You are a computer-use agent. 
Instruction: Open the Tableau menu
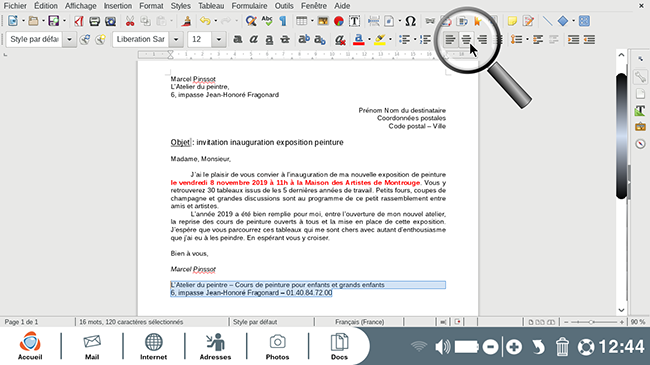click(x=211, y=6)
